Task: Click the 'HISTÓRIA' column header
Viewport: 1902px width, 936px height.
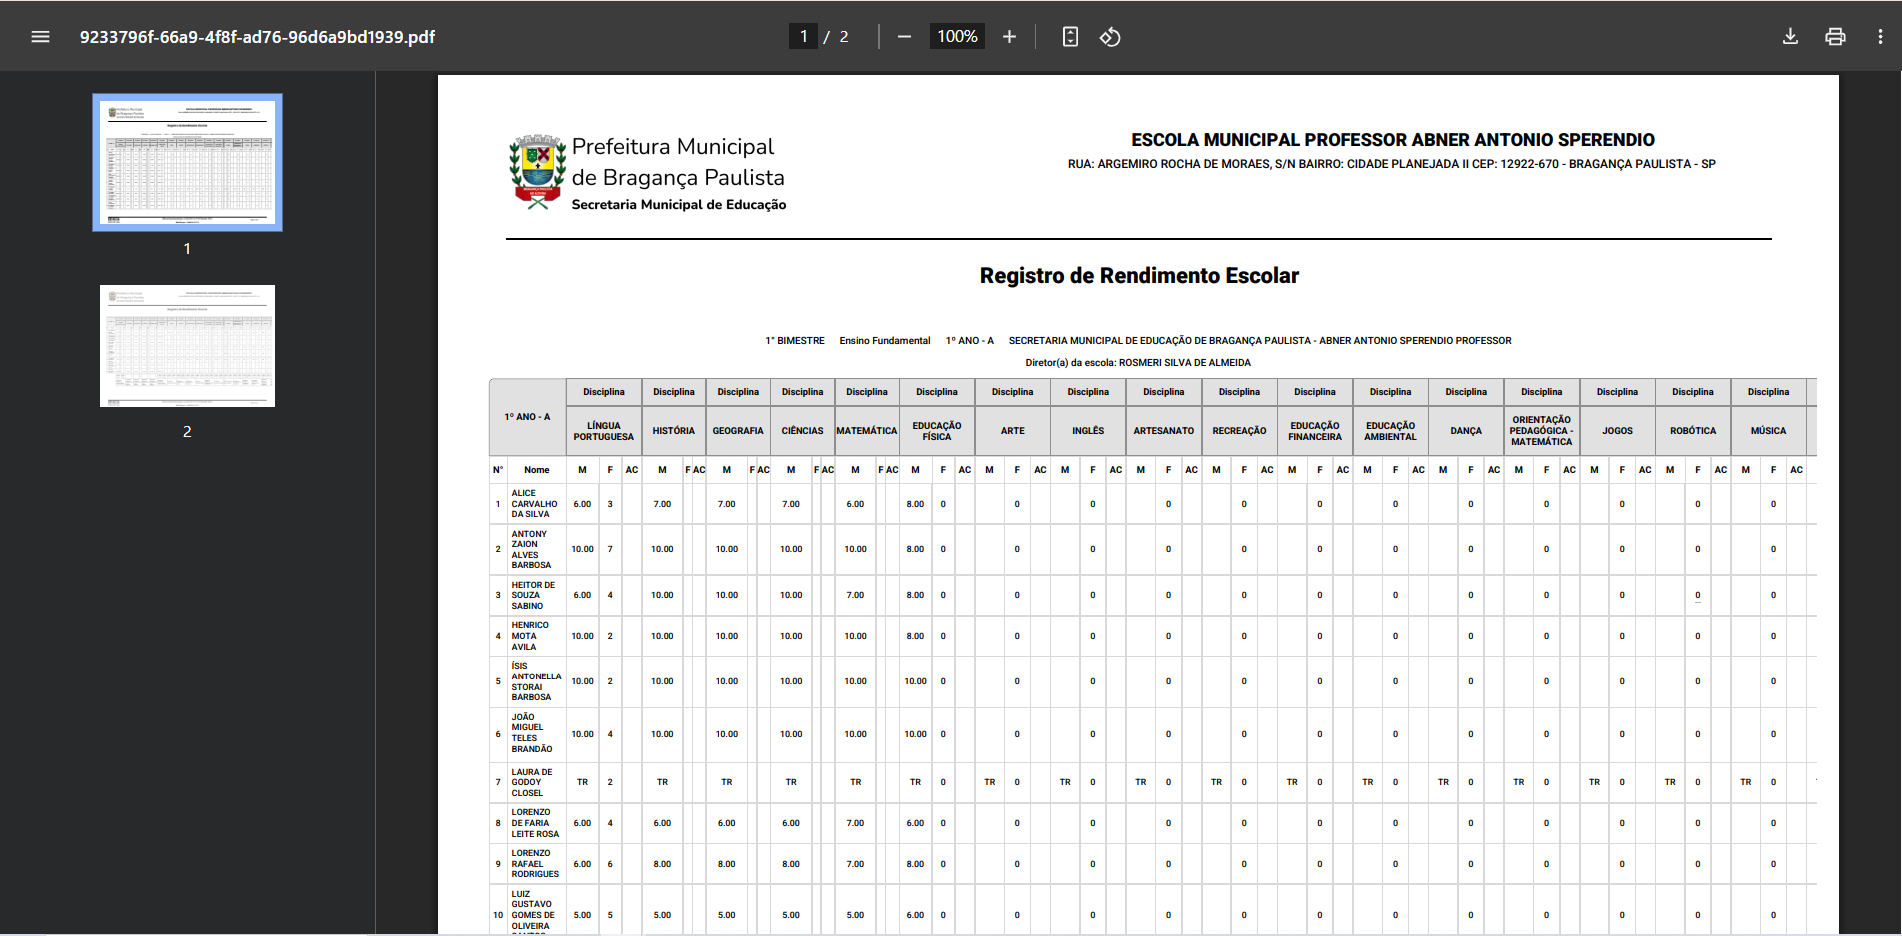Action: [673, 431]
